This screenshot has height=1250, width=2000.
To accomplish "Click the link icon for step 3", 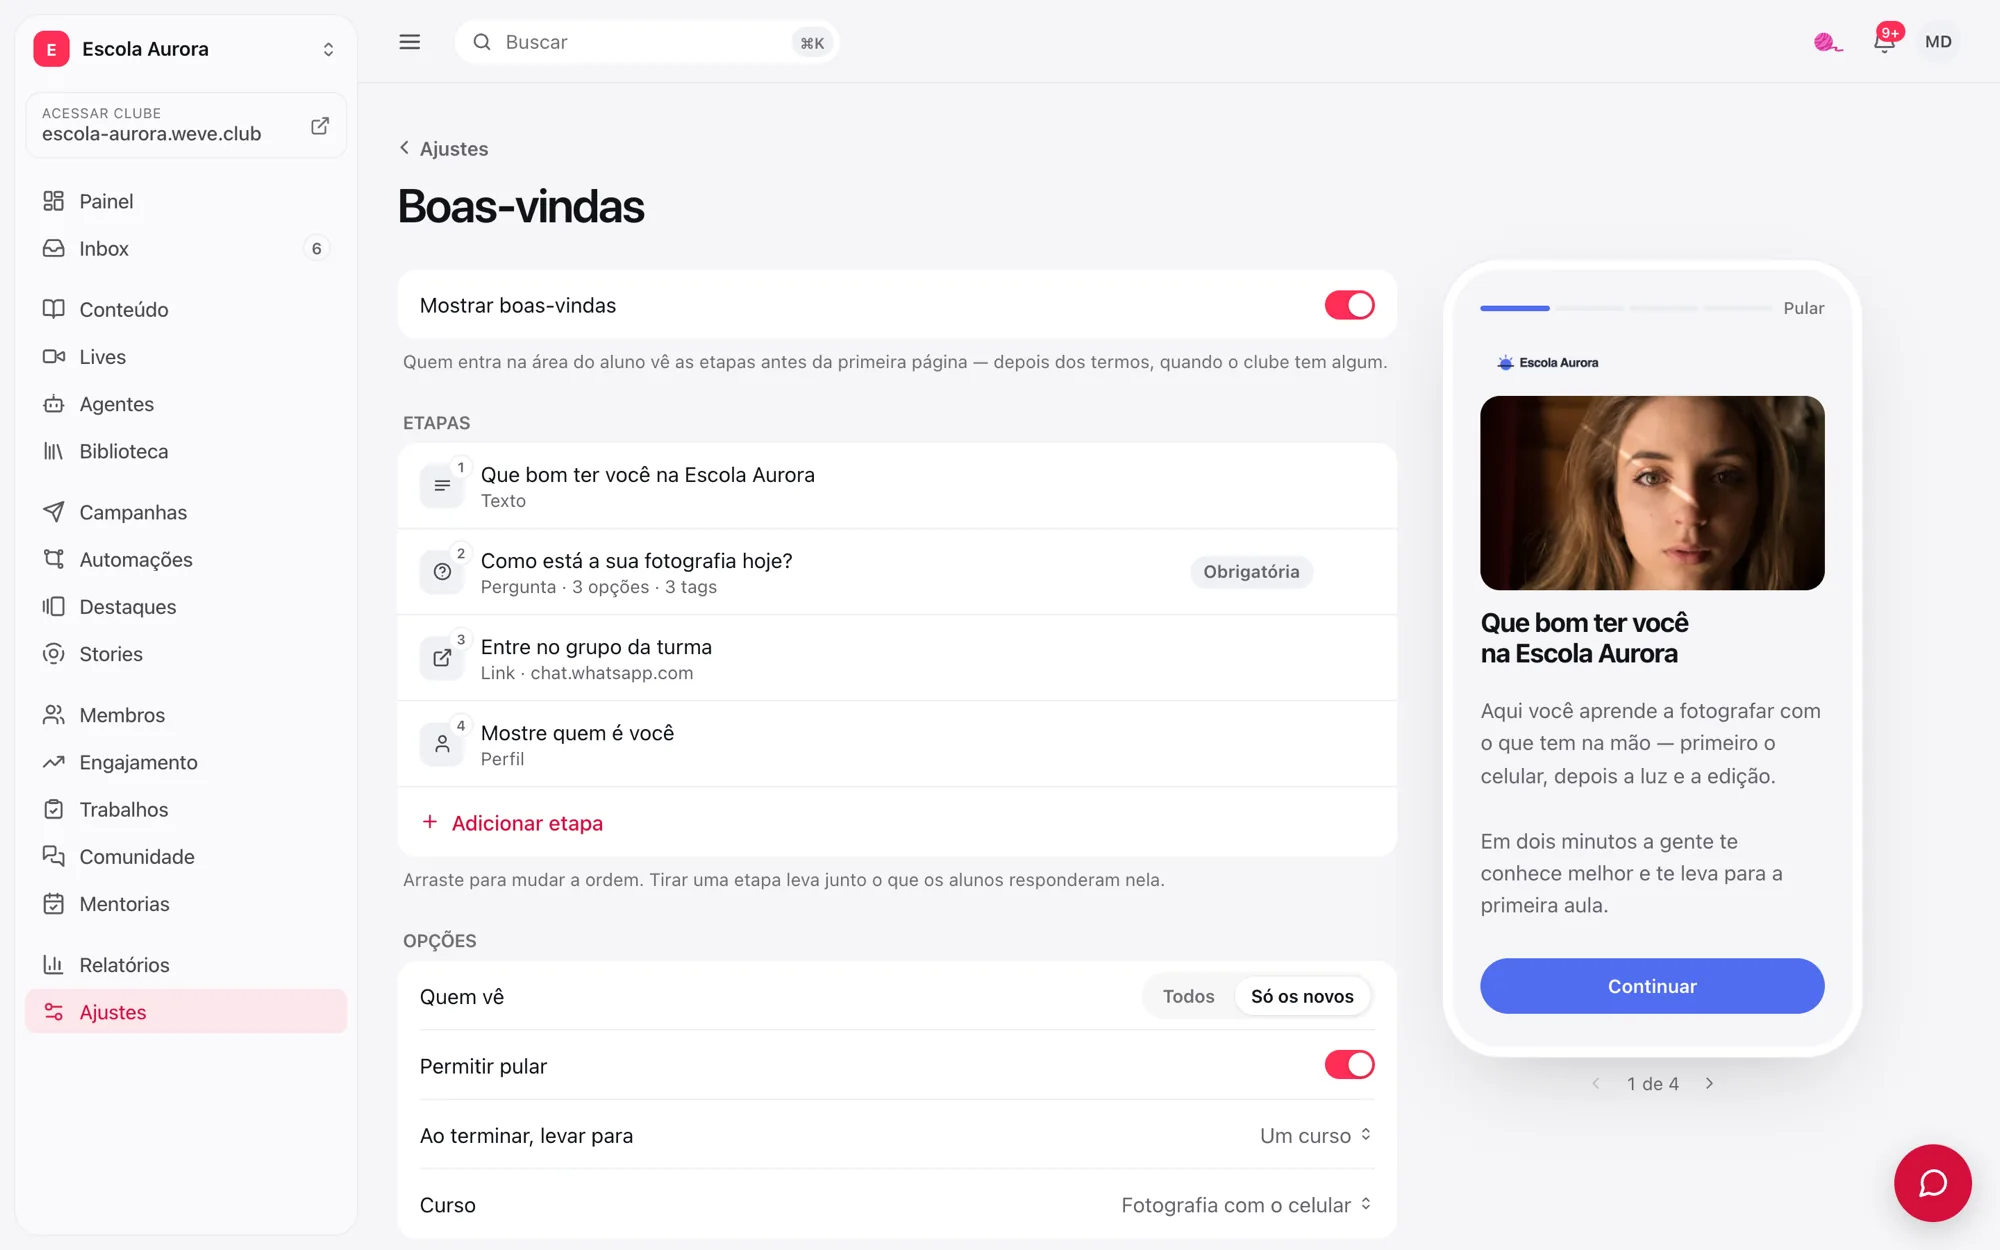I will [442, 658].
